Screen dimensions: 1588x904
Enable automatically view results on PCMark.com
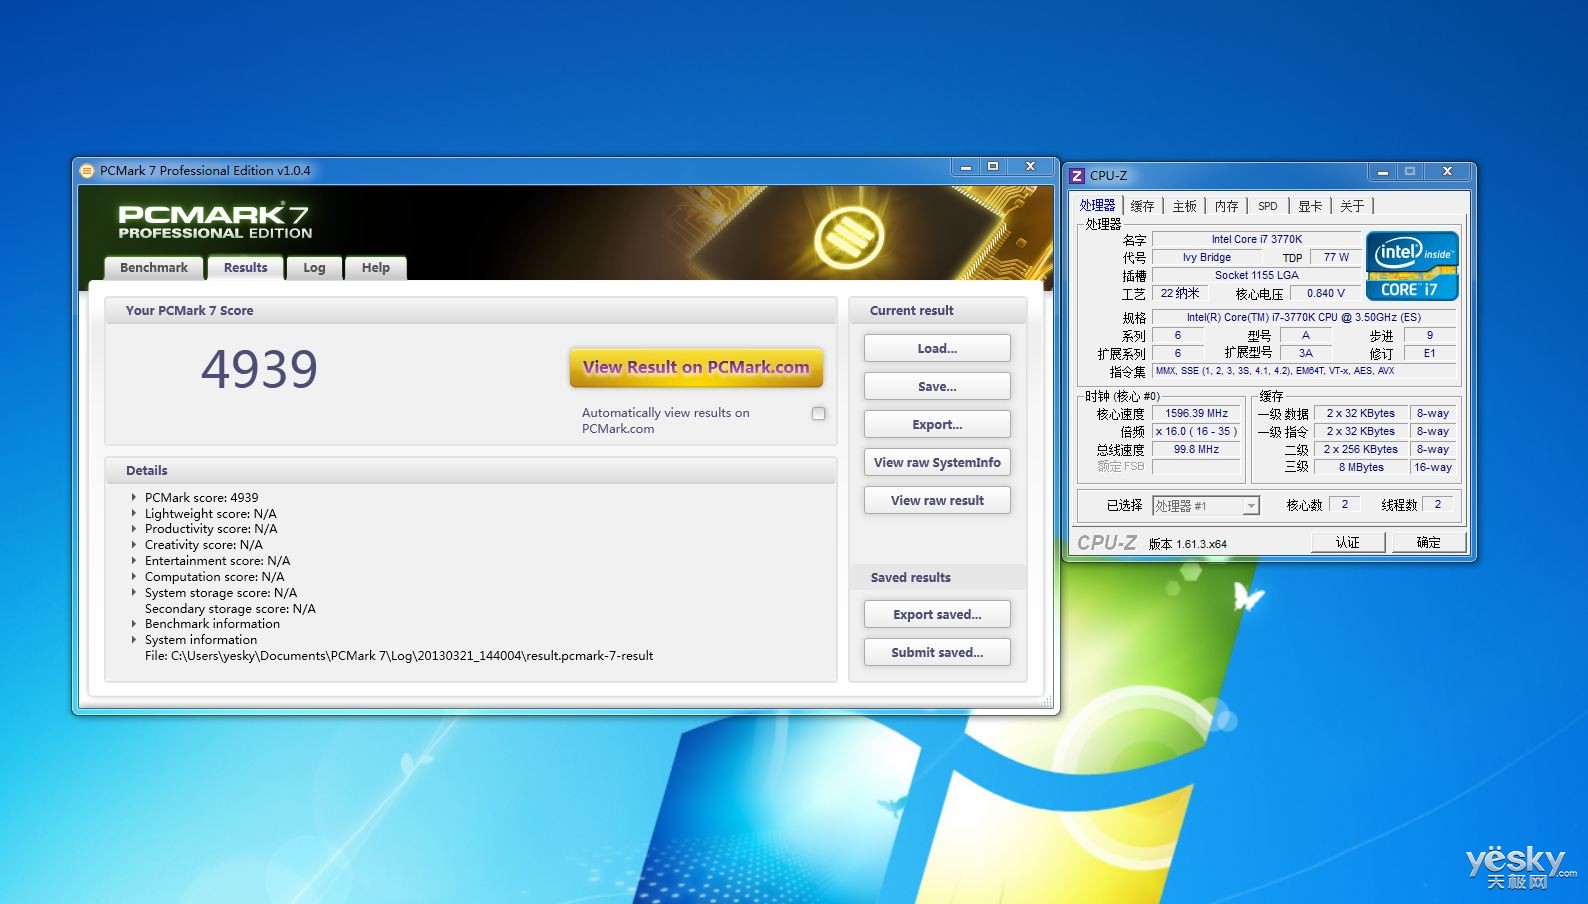(819, 414)
